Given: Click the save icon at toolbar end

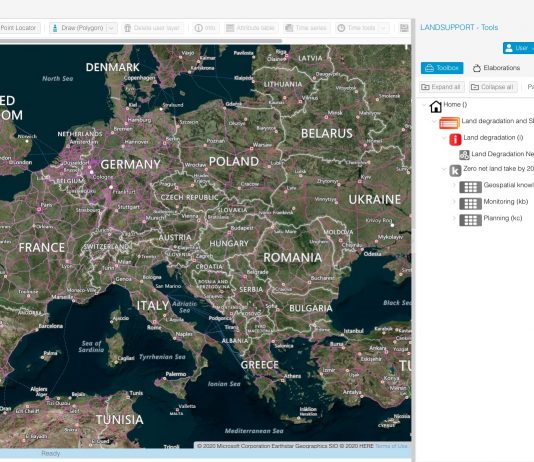Looking at the screenshot, I should [404, 28].
